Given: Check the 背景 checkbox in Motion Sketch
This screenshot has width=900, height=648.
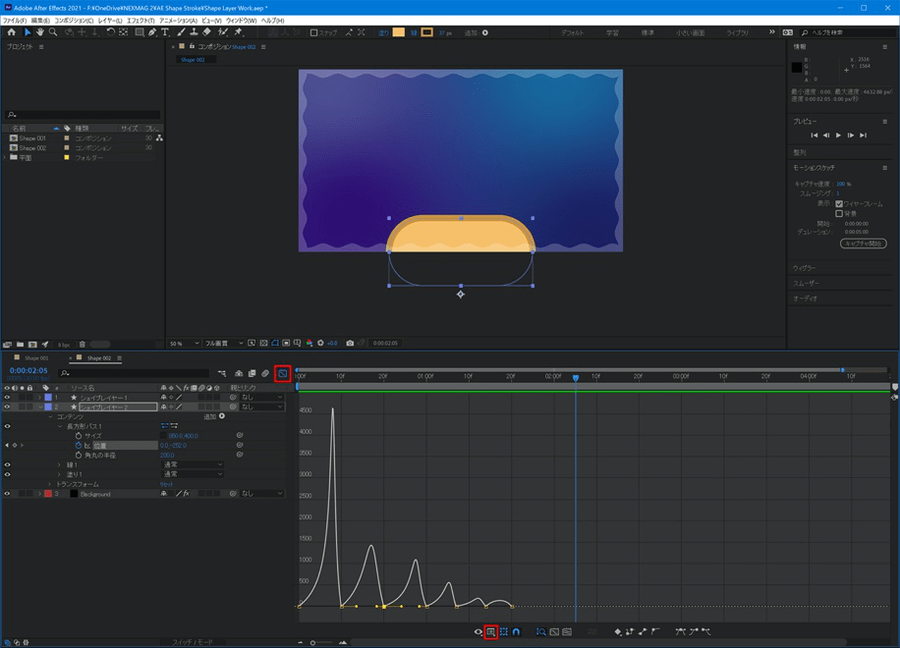Looking at the screenshot, I should pos(839,213).
